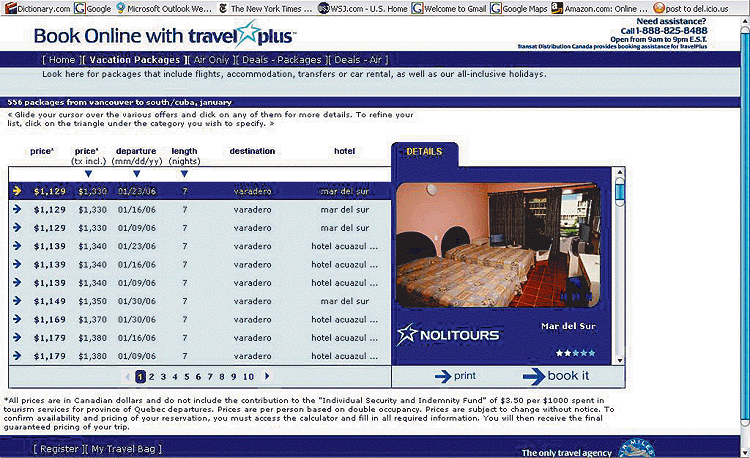The width and height of the screenshot is (750, 458).
Task: Go to the Home nav item
Action: [62, 60]
